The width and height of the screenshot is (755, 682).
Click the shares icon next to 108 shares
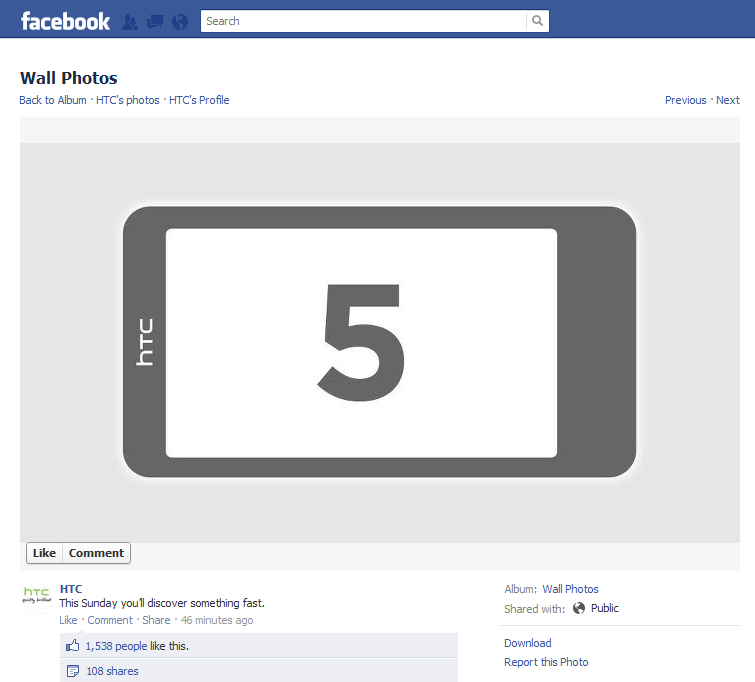point(73,671)
